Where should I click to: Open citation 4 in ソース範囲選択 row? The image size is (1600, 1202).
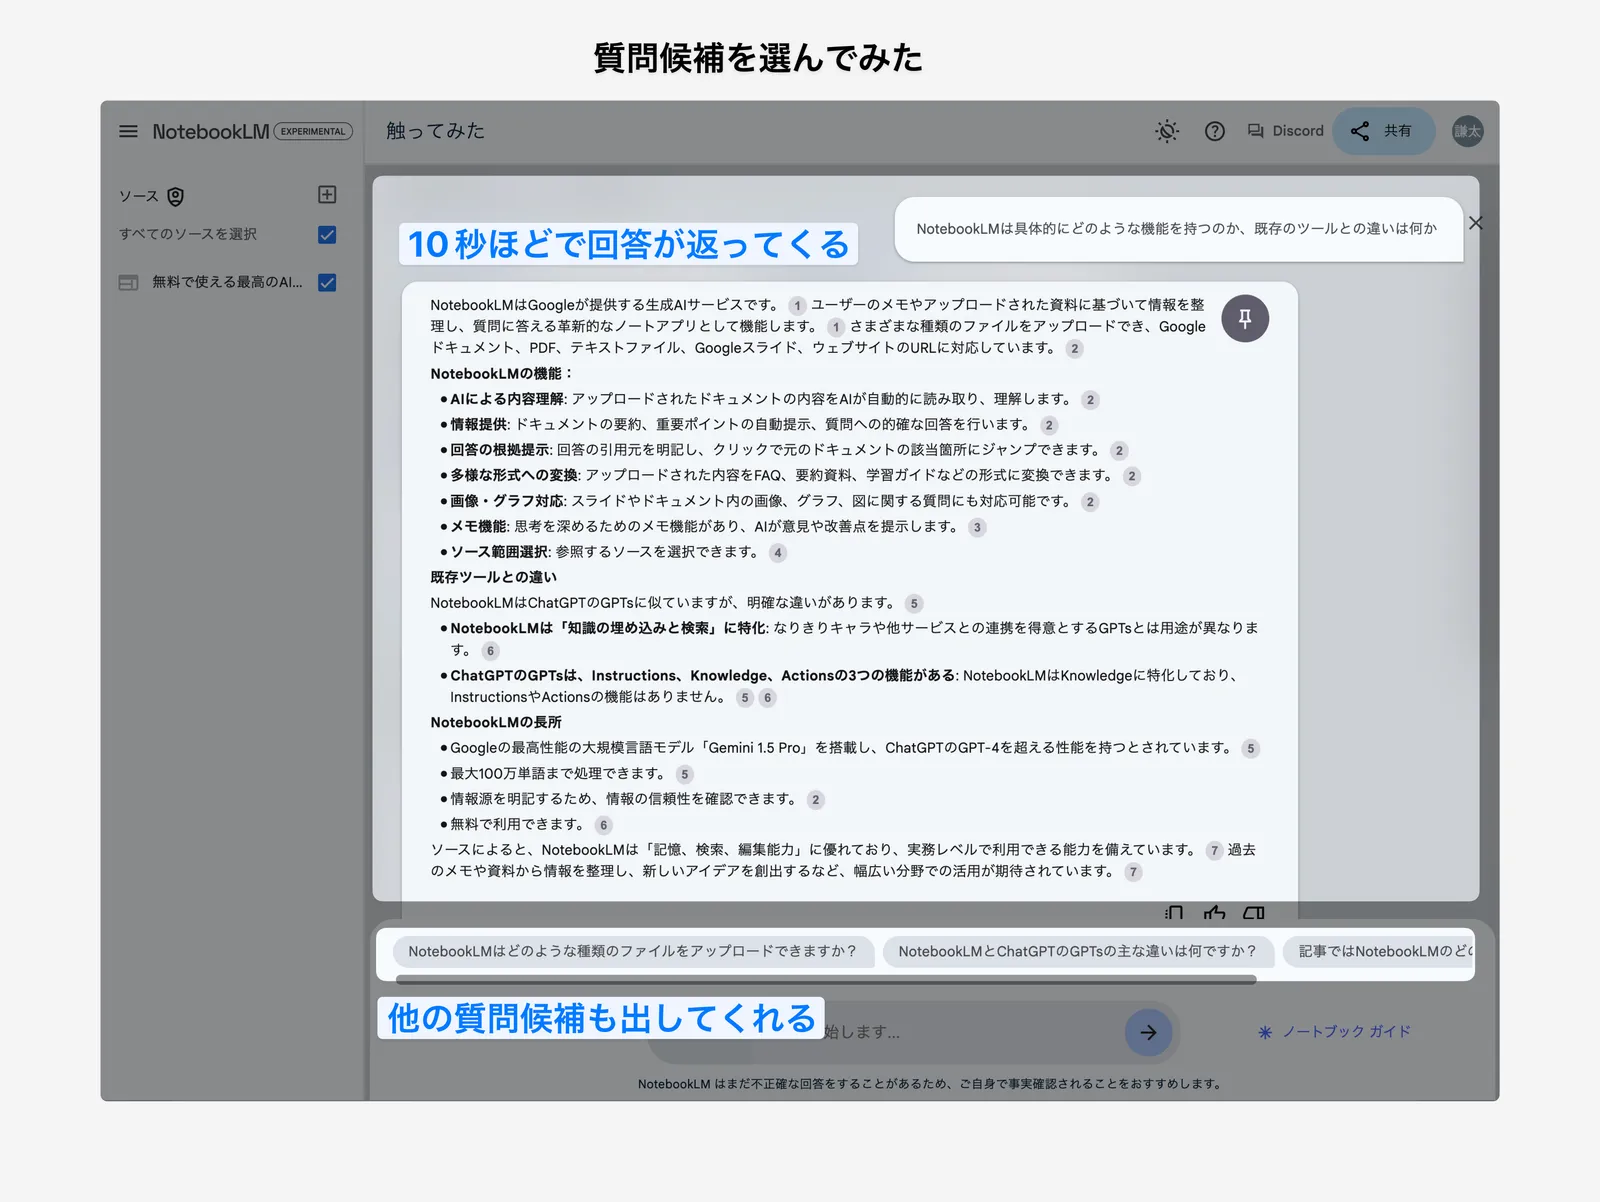pyautogui.click(x=777, y=553)
